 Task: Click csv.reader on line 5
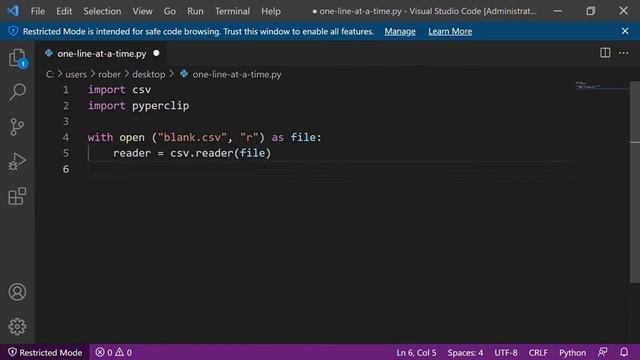point(202,153)
